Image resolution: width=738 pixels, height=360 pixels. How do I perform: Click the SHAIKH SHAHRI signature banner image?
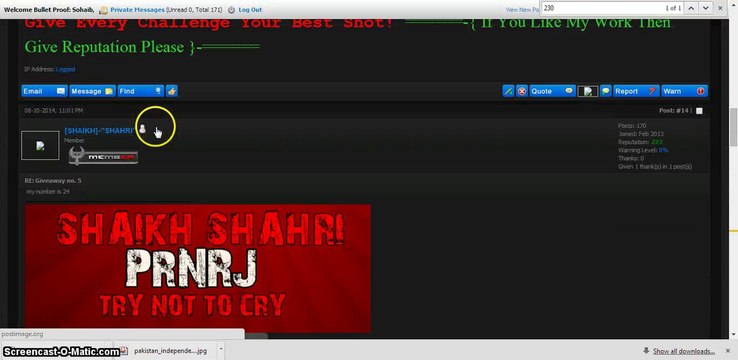(198, 268)
